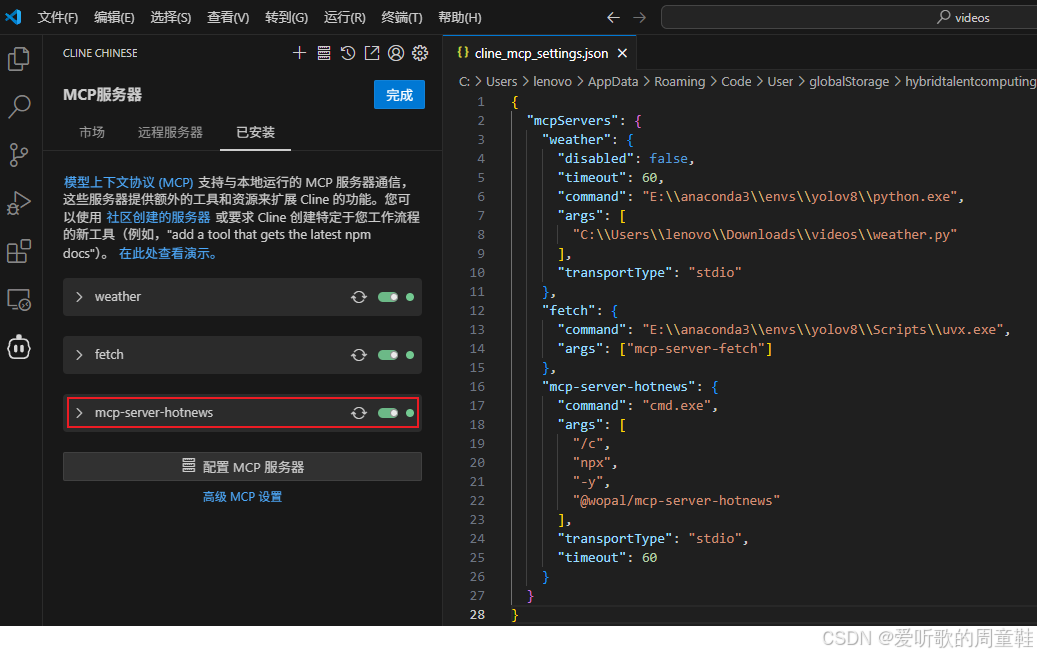
Task: Click the videos command center search box
Action: [x=849, y=17]
